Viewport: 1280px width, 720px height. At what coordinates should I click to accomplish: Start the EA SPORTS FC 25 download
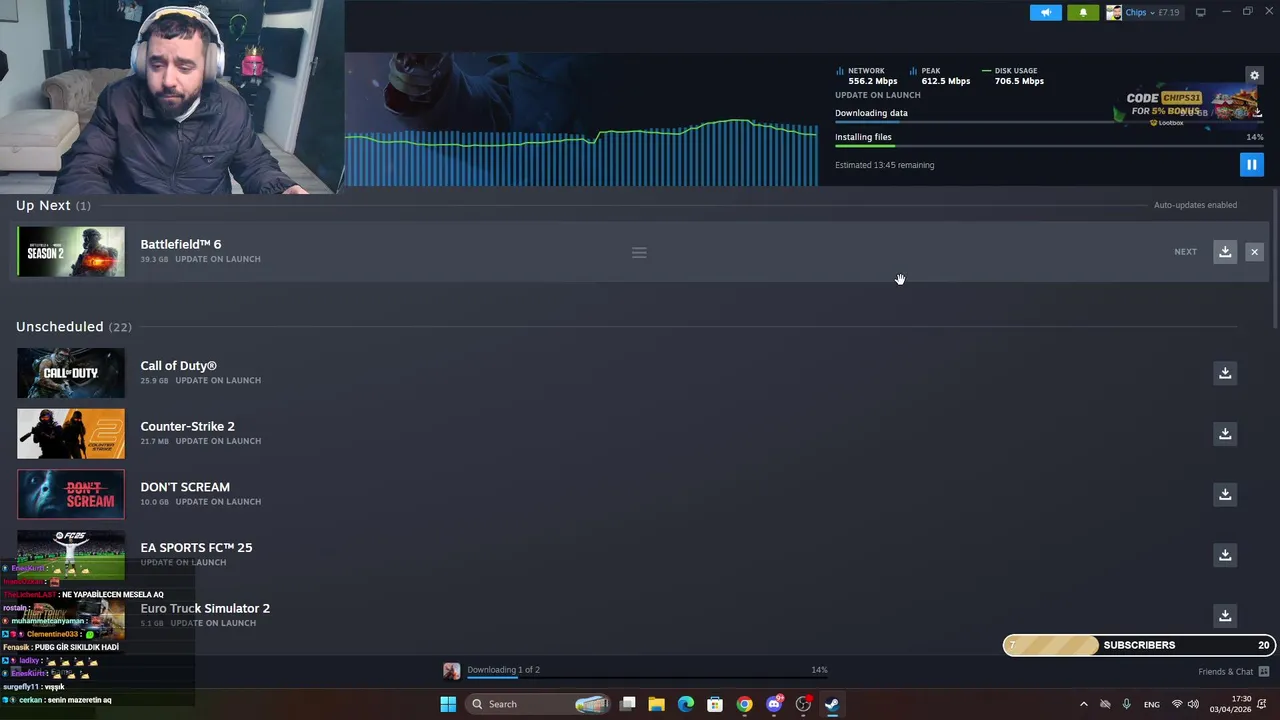[x=1225, y=555]
